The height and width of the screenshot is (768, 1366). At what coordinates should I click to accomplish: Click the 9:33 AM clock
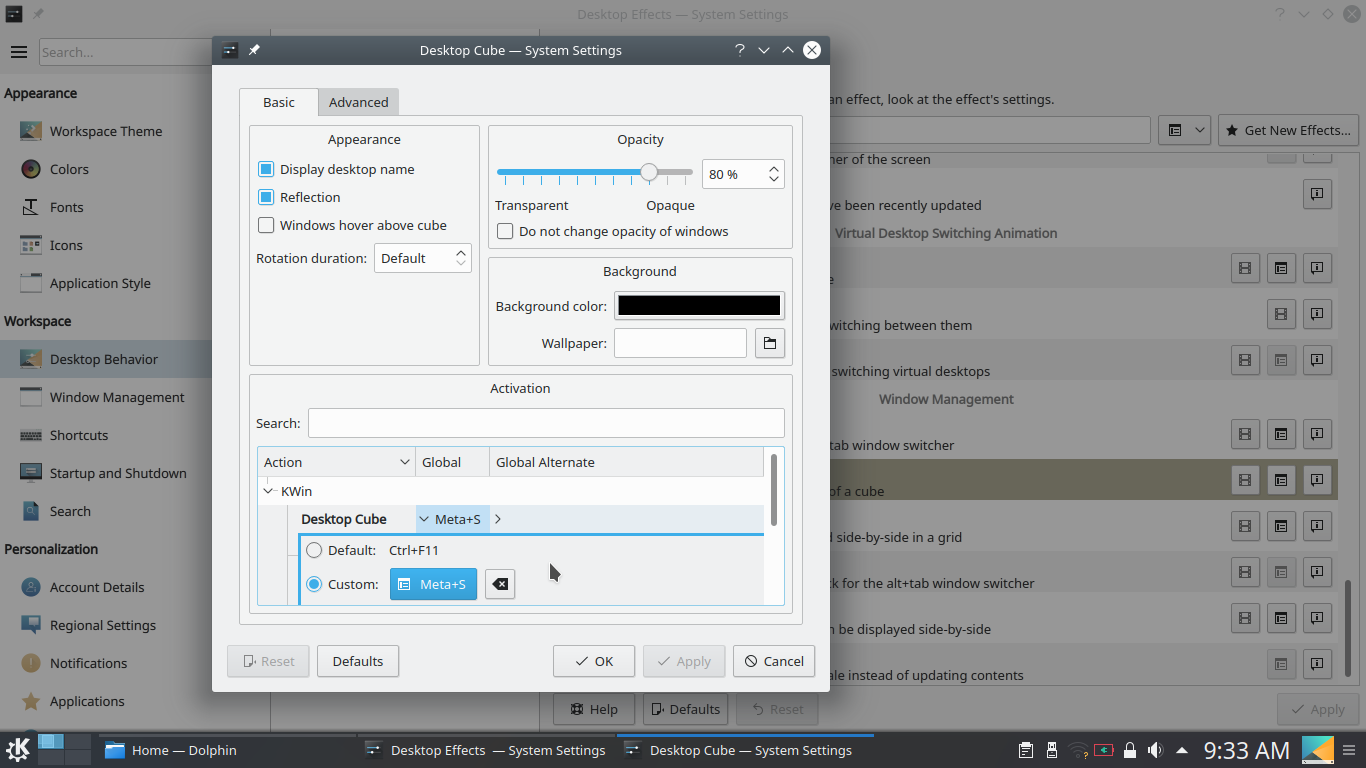pos(1246,750)
